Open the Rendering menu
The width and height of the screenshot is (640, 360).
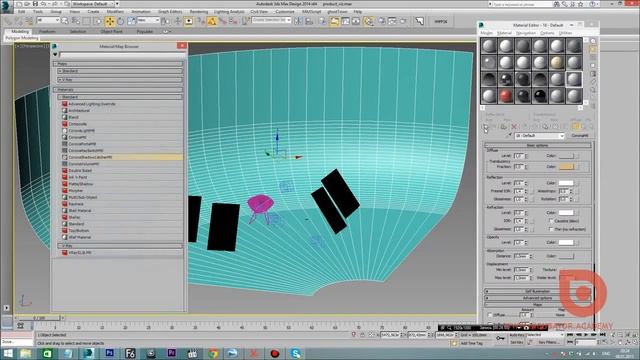click(x=199, y=12)
